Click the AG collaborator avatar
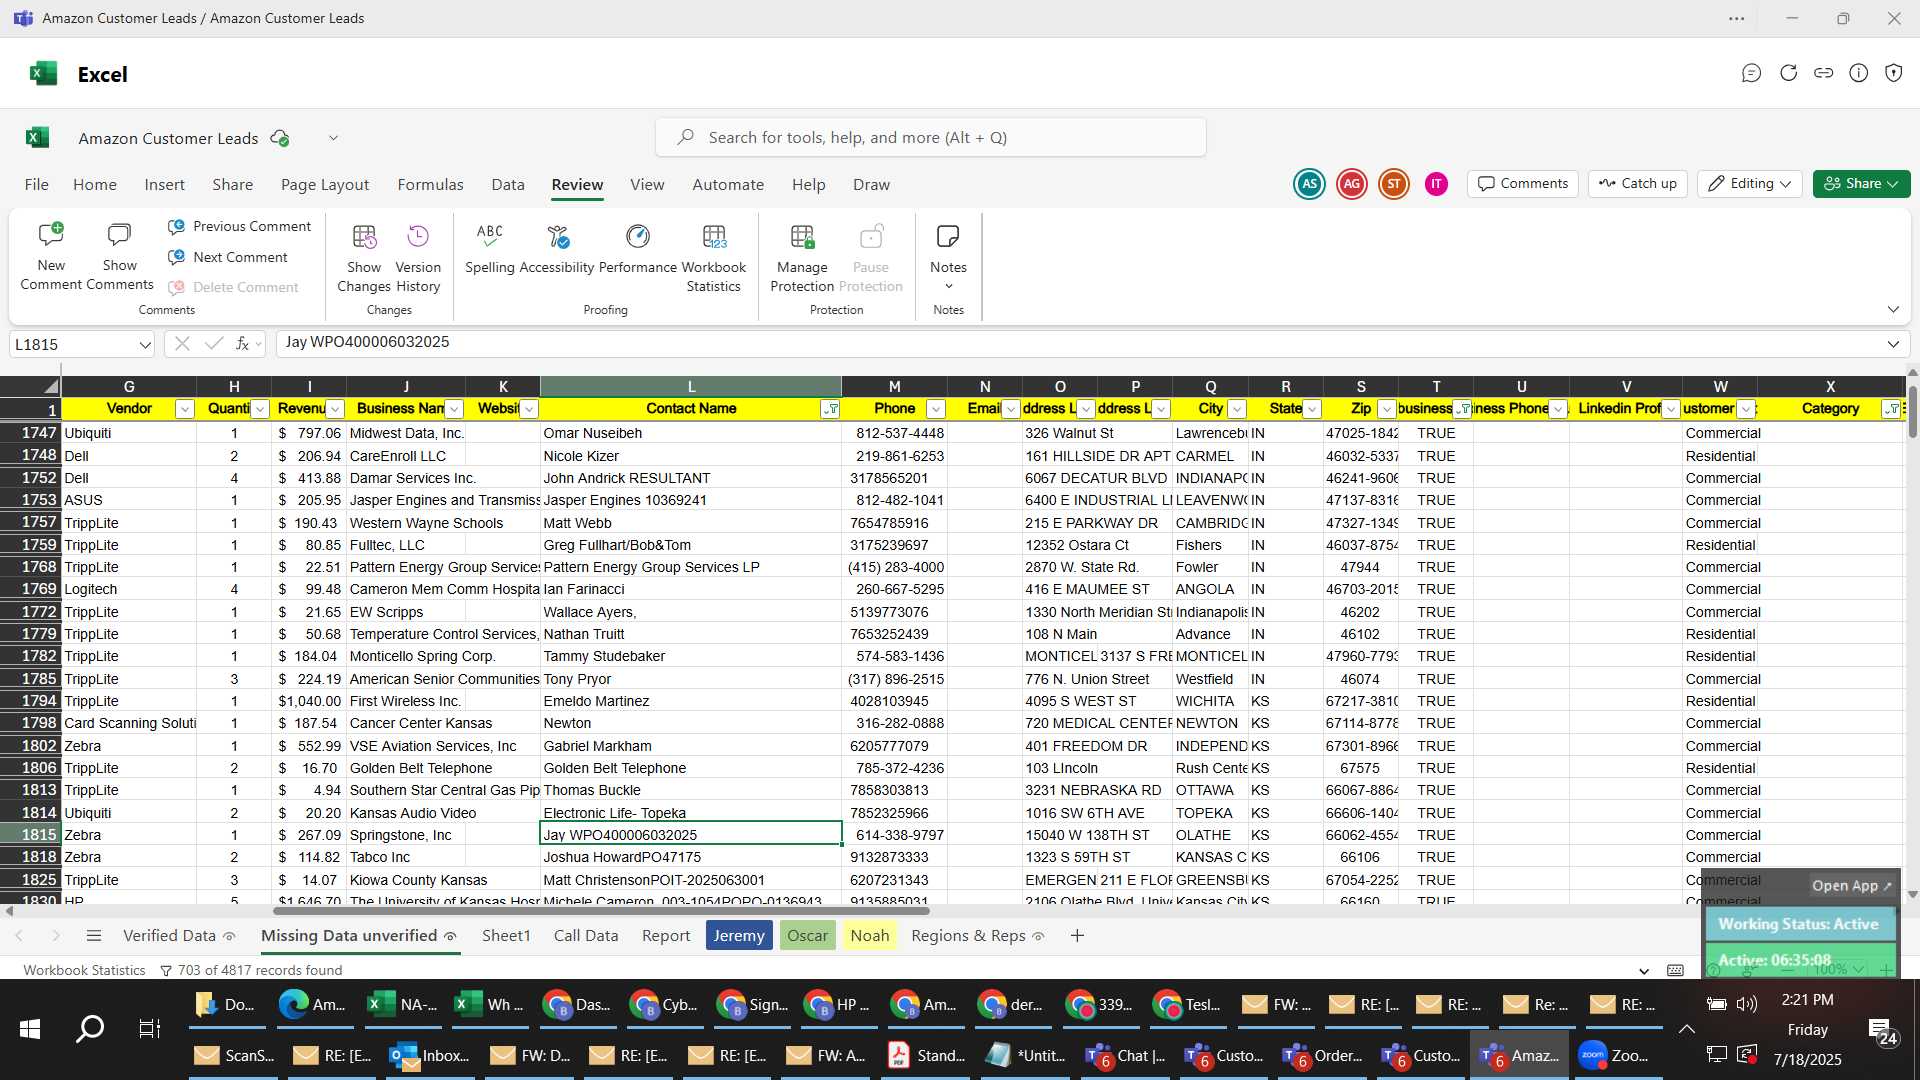The image size is (1920, 1080). [1352, 184]
